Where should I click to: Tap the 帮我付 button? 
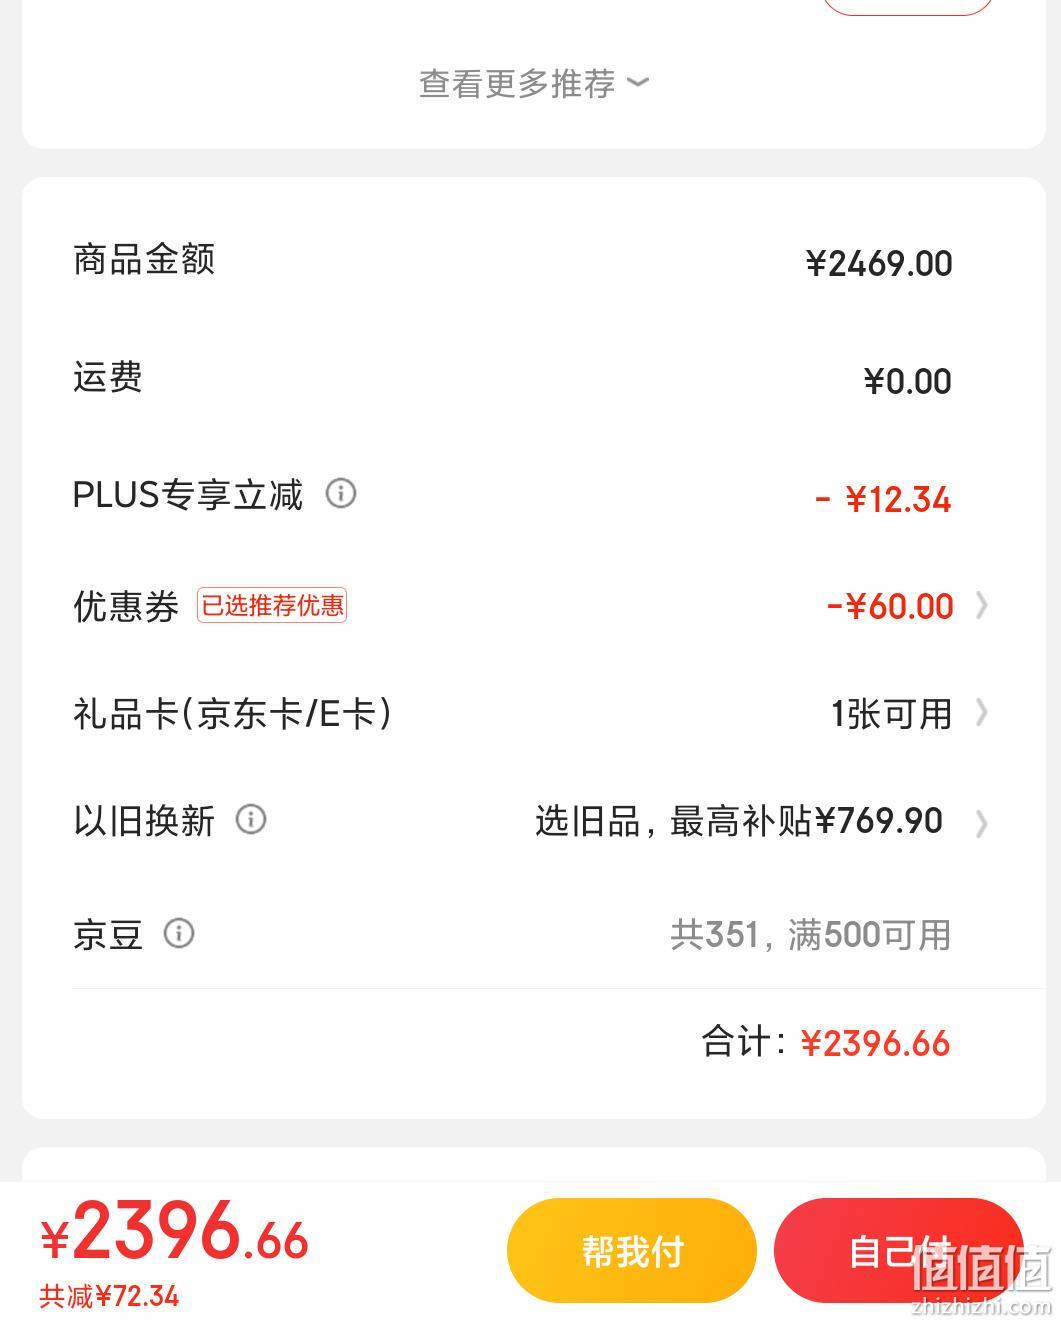632,1251
